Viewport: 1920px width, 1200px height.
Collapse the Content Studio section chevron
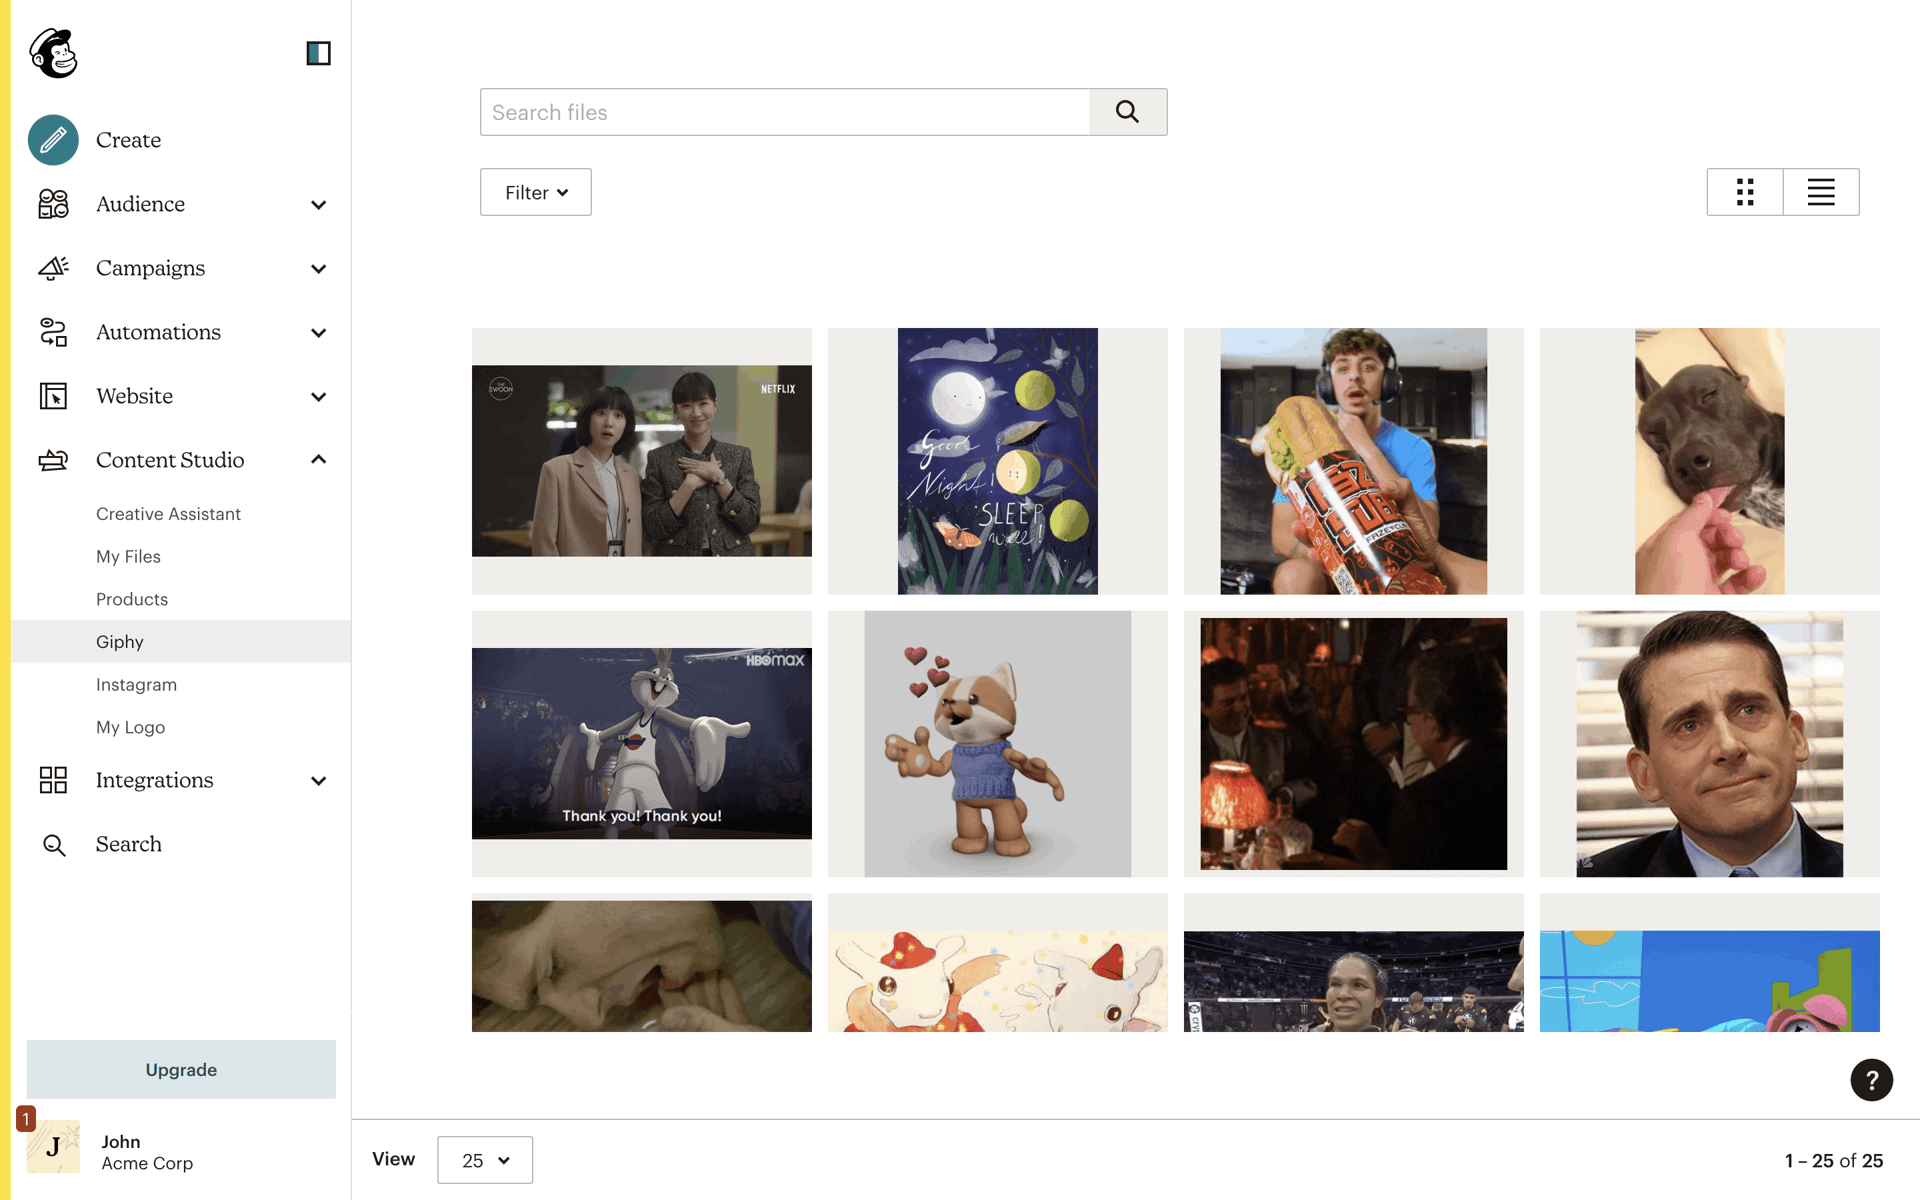[x=318, y=460]
